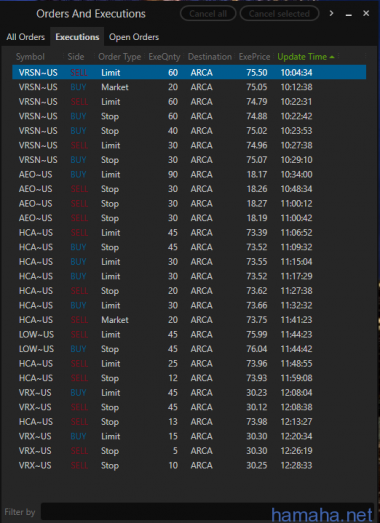380x523 pixels.
Task: Minimize the Orders And Executions window
Action: pos(349,15)
